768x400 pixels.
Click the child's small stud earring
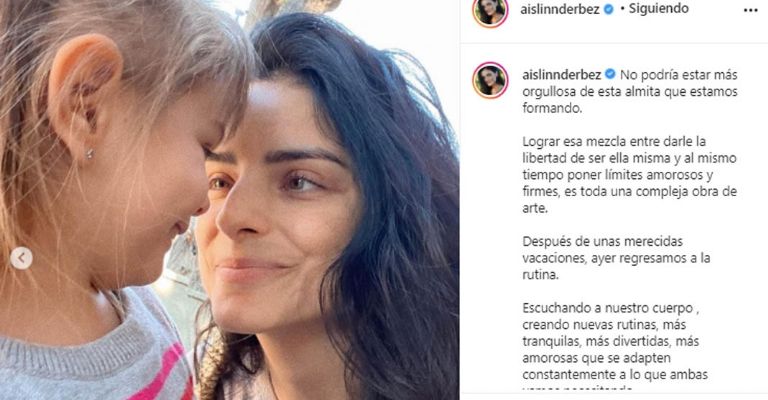point(89,154)
